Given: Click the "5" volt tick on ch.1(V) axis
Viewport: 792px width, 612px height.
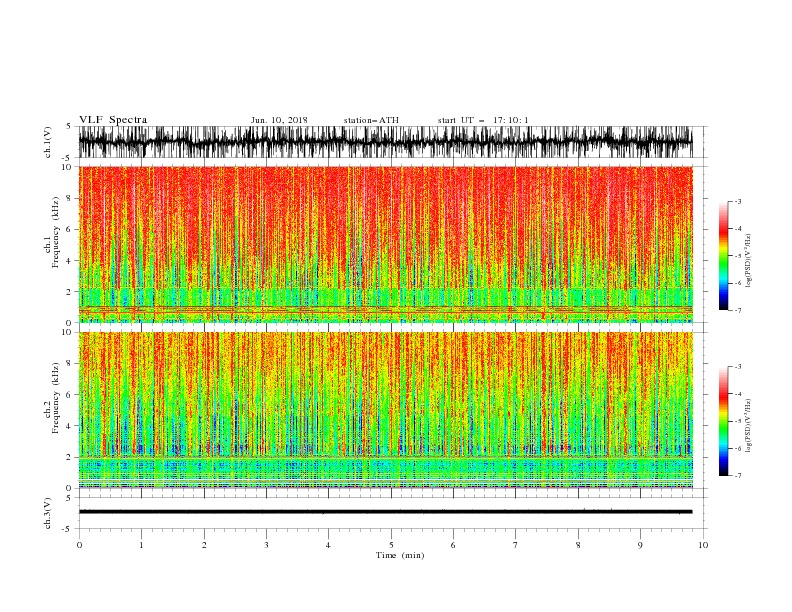Looking at the screenshot, I should (69, 126).
